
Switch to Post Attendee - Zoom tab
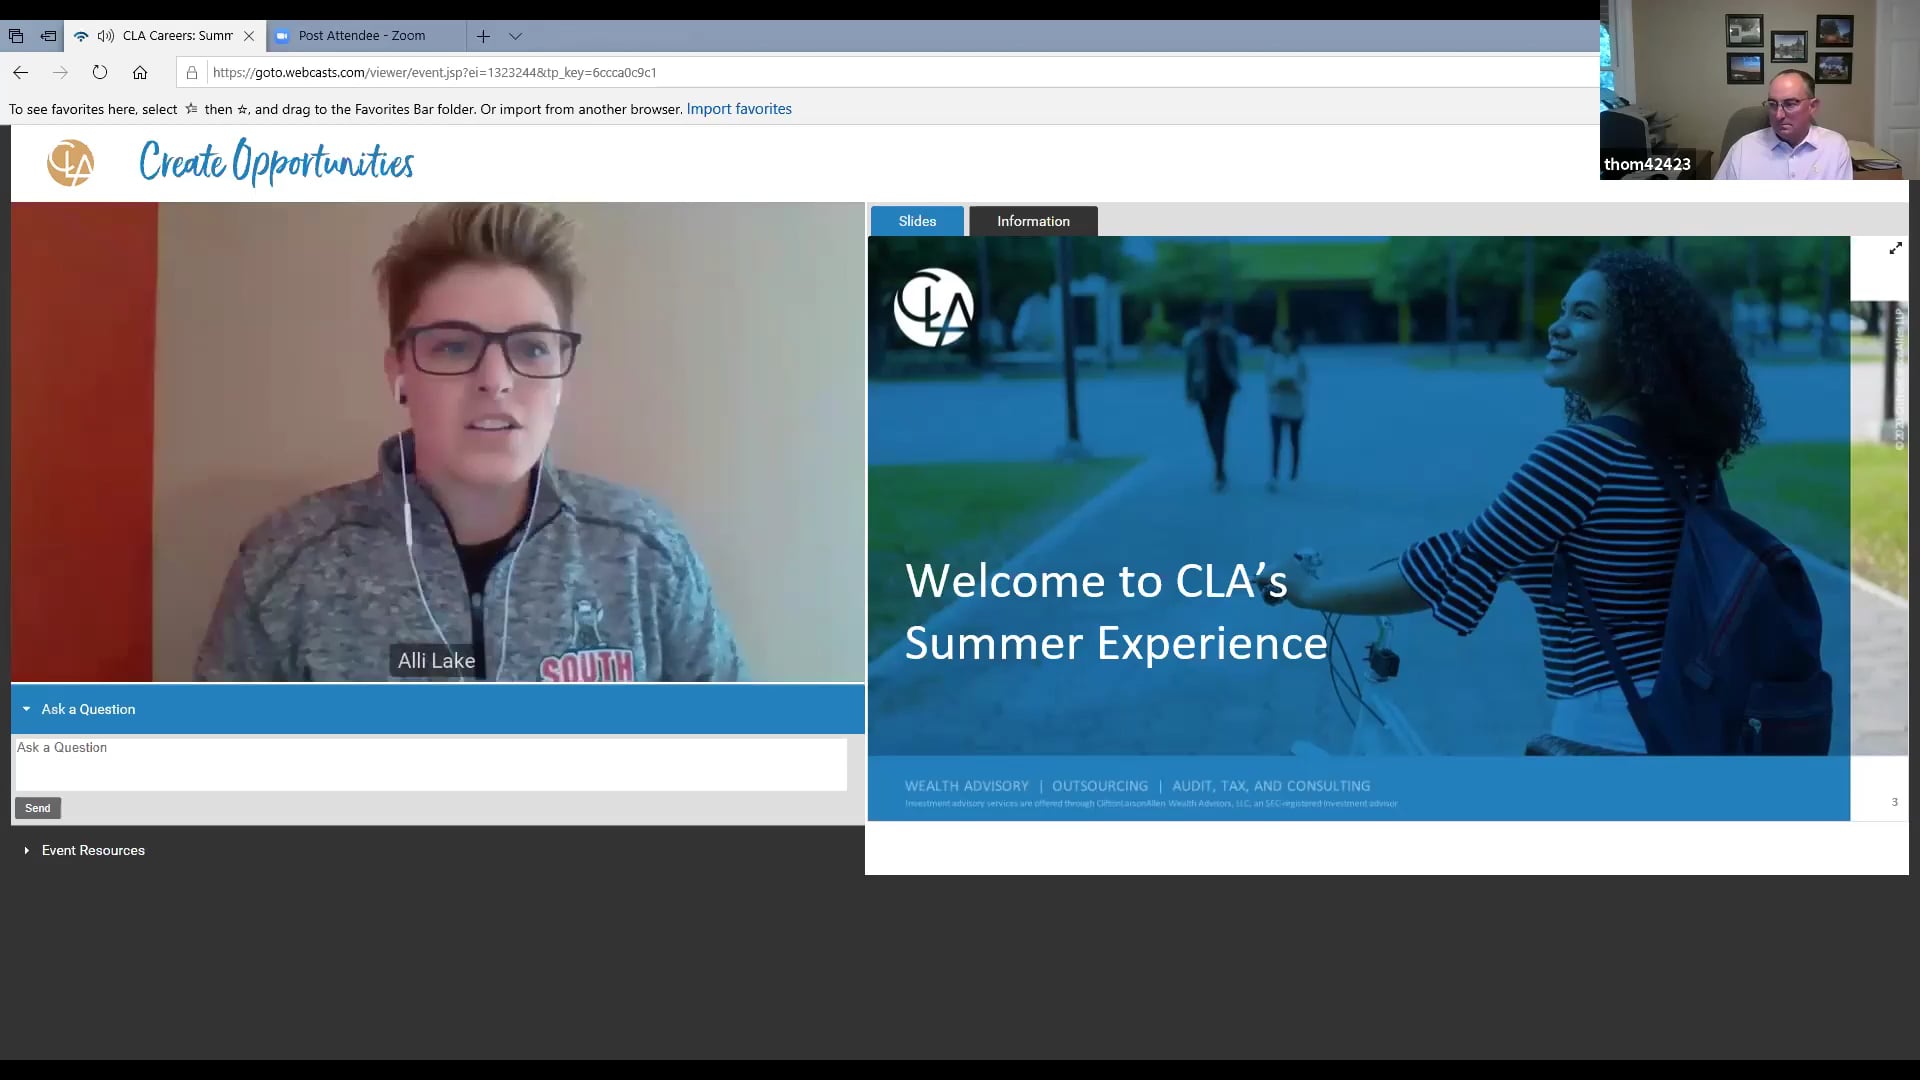[366, 36]
